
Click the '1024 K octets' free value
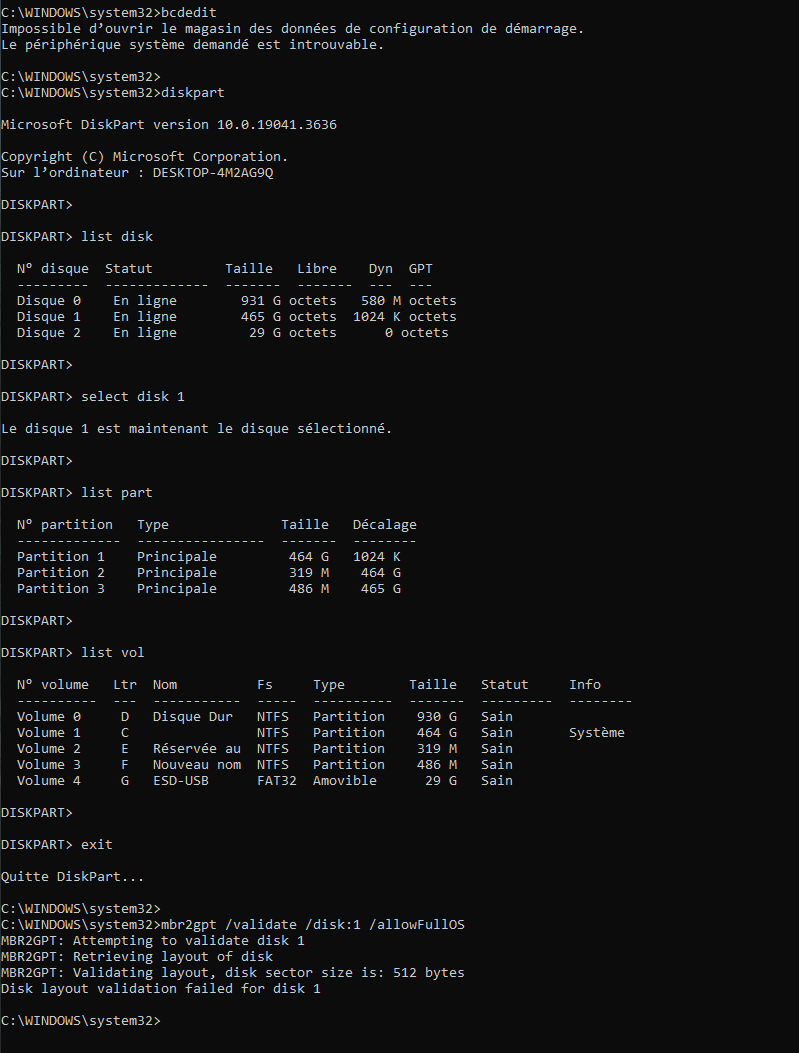coord(404,317)
